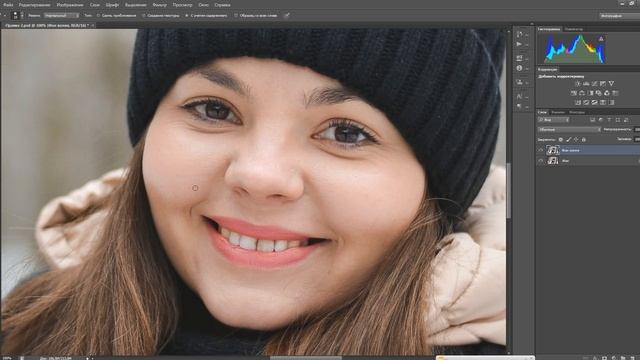Image resolution: width=640 pixels, height=360 pixels.
Task: Add a Curves adjustment layer
Action: (595, 84)
